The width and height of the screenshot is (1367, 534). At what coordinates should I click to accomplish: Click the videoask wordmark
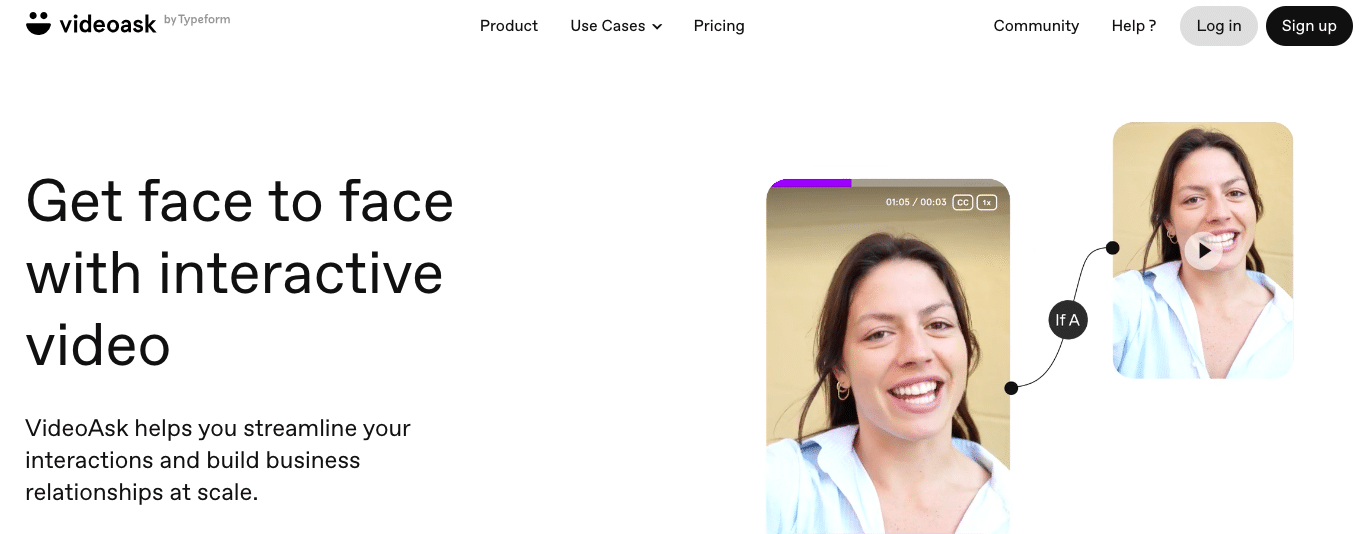[x=108, y=24]
